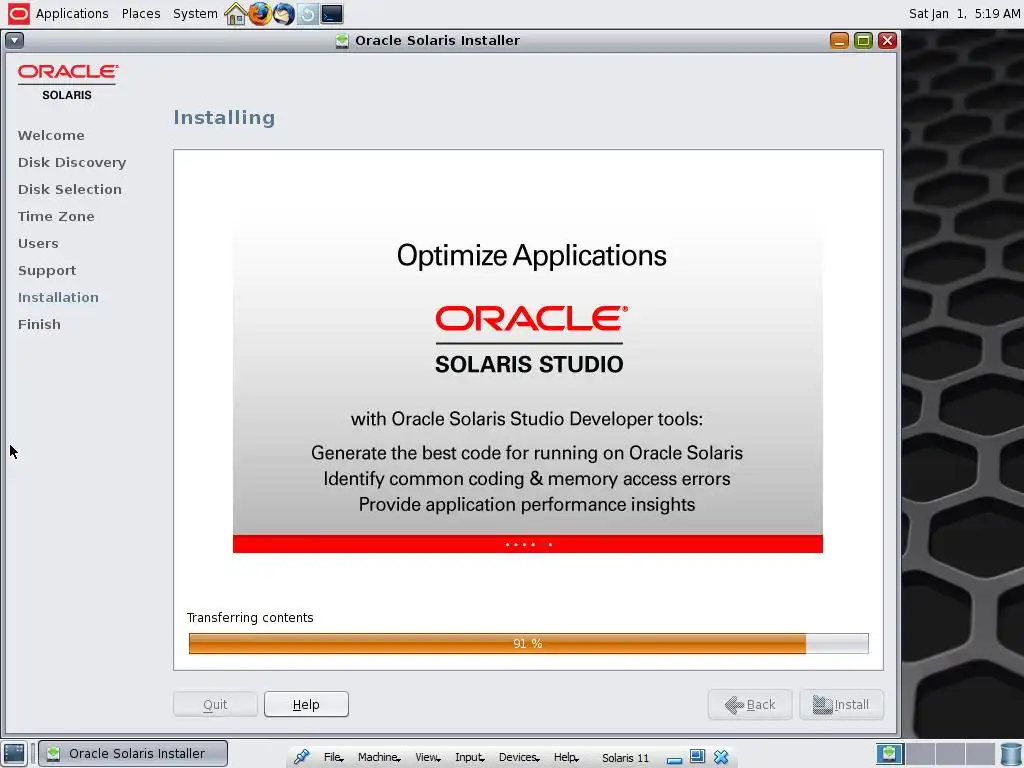Click the VirtualBox pin toolbar icon
Viewport: 1024px width, 768px height.
[x=301, y=757]
